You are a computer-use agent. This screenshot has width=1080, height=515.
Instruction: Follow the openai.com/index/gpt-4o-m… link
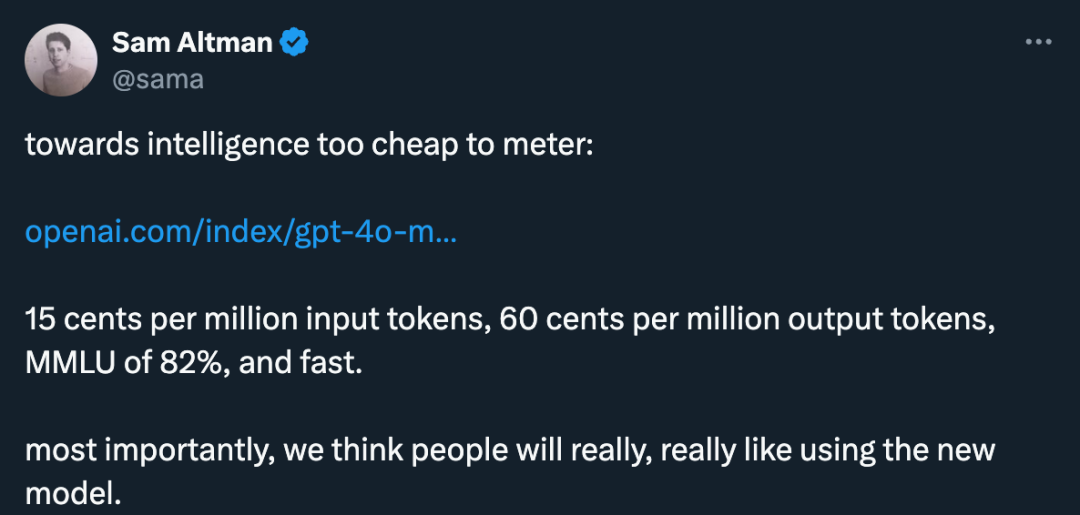point(240,232)
